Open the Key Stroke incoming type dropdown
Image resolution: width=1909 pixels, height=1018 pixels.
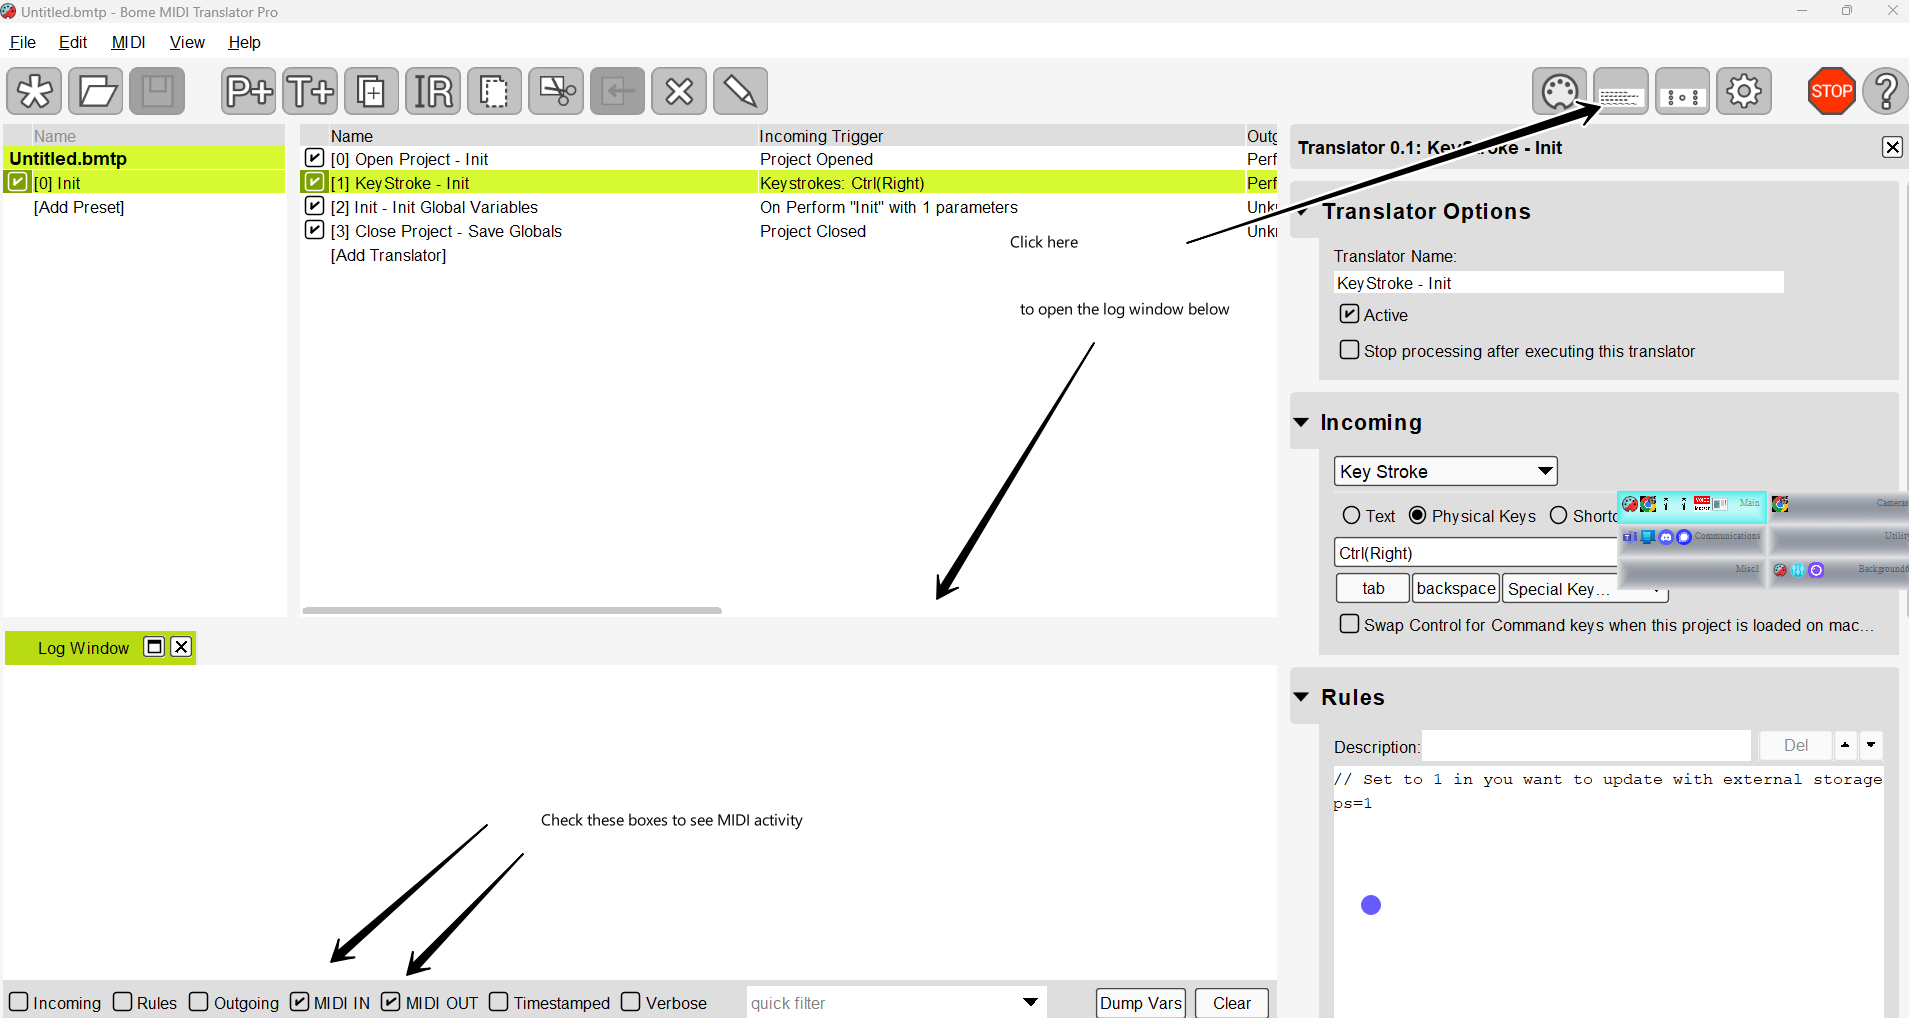pyautogui.click(x=1446, y=471)
